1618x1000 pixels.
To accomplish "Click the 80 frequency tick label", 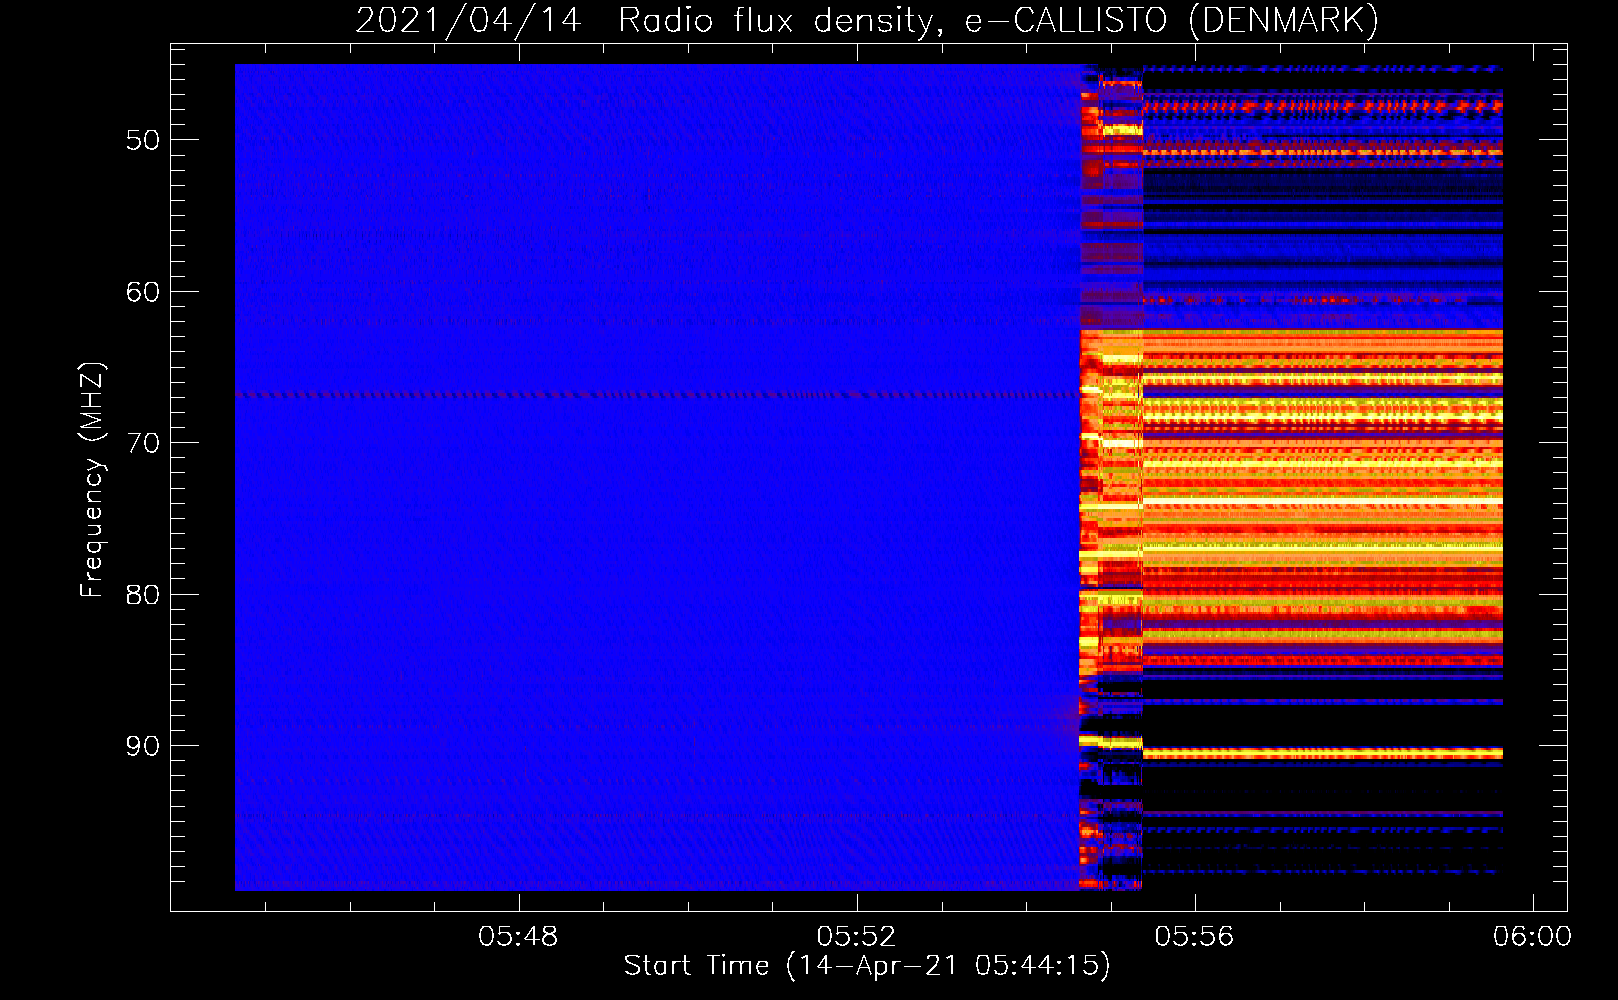I will (143, 595).
